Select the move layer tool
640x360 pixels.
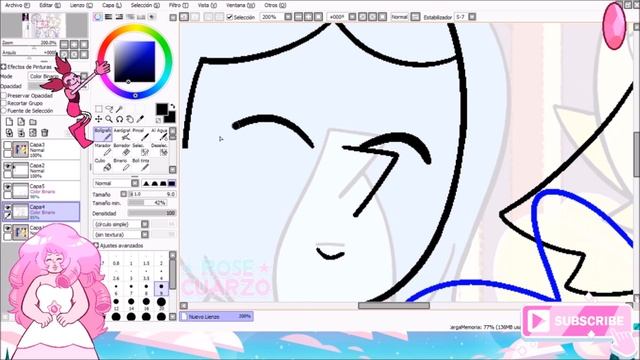(99, 119)
